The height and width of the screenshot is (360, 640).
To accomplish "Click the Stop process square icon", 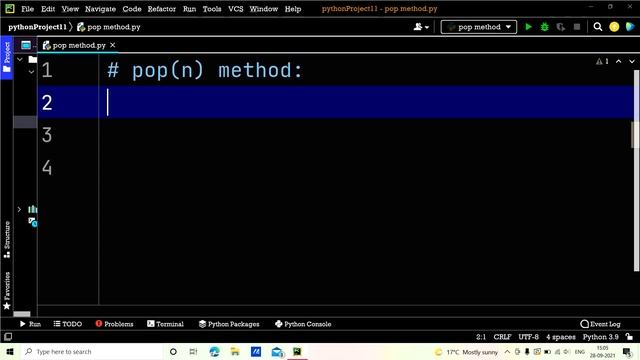I will 577,27.
